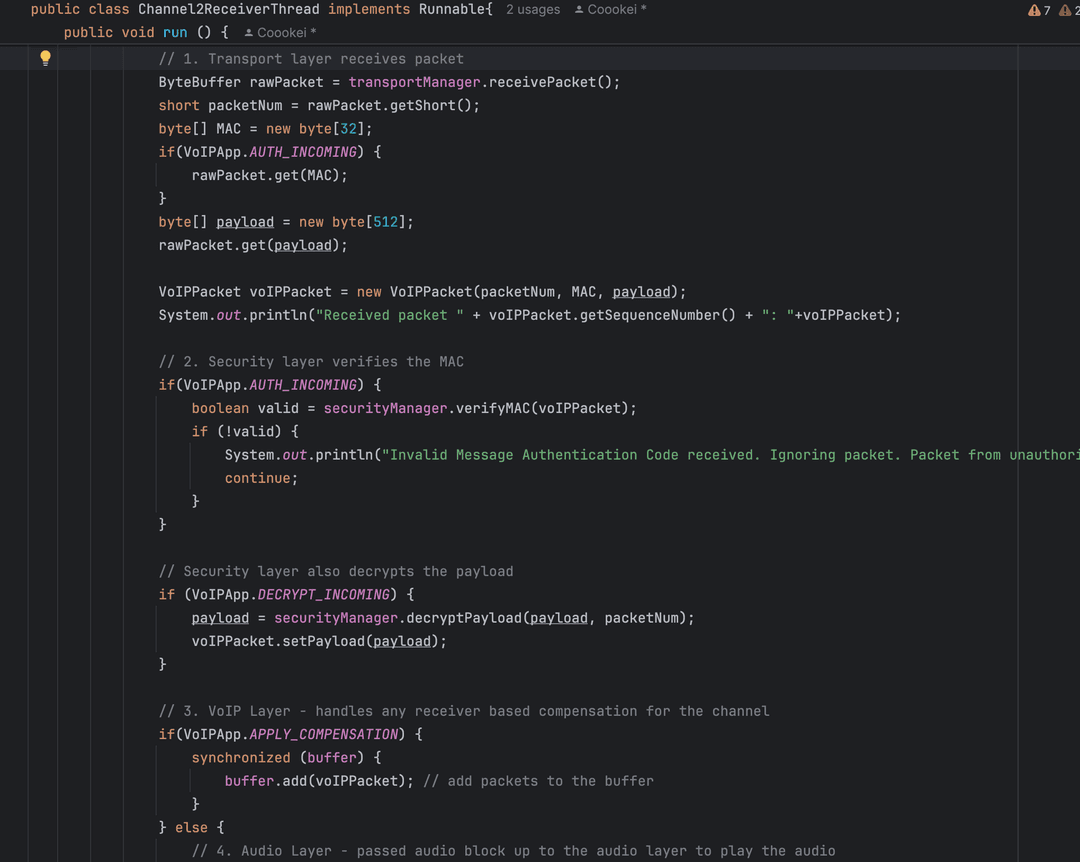Click the AUTH_INCOMING constant reference
The image size is (1080, 862).
303,151
